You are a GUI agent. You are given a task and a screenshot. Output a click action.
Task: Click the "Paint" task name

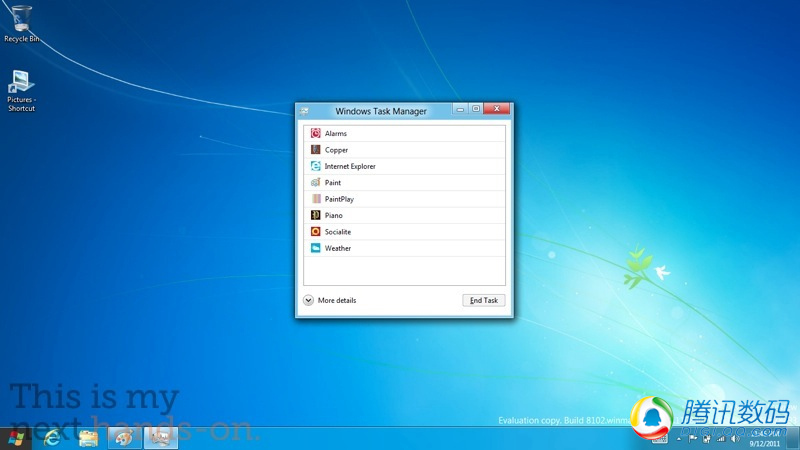click(333, 183)
